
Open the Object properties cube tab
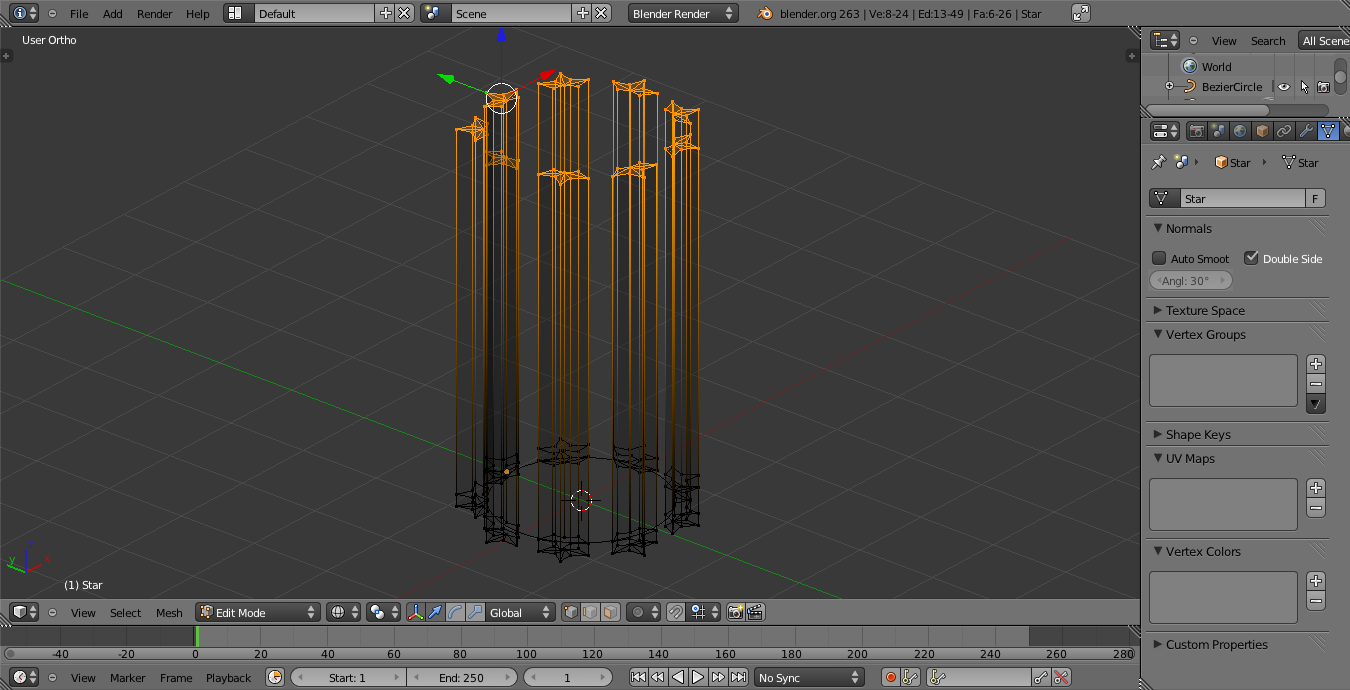(1262, 131)
